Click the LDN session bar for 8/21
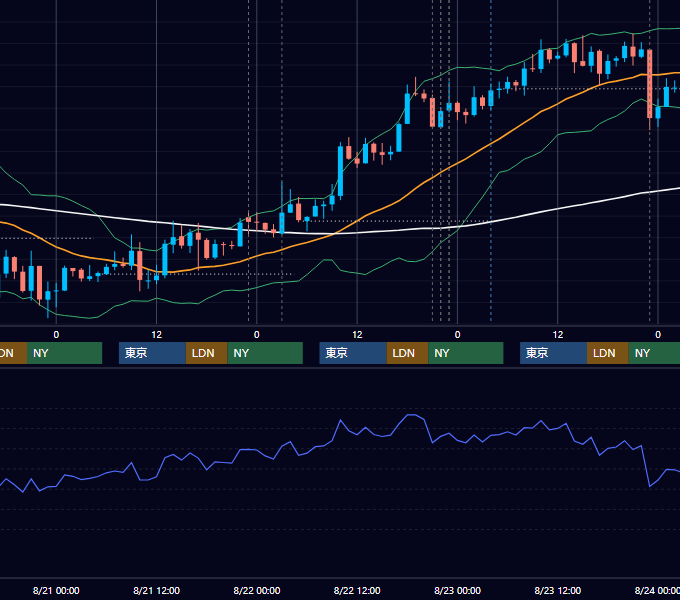The width and height of the screenshot is (680, 600). (206, 353)
